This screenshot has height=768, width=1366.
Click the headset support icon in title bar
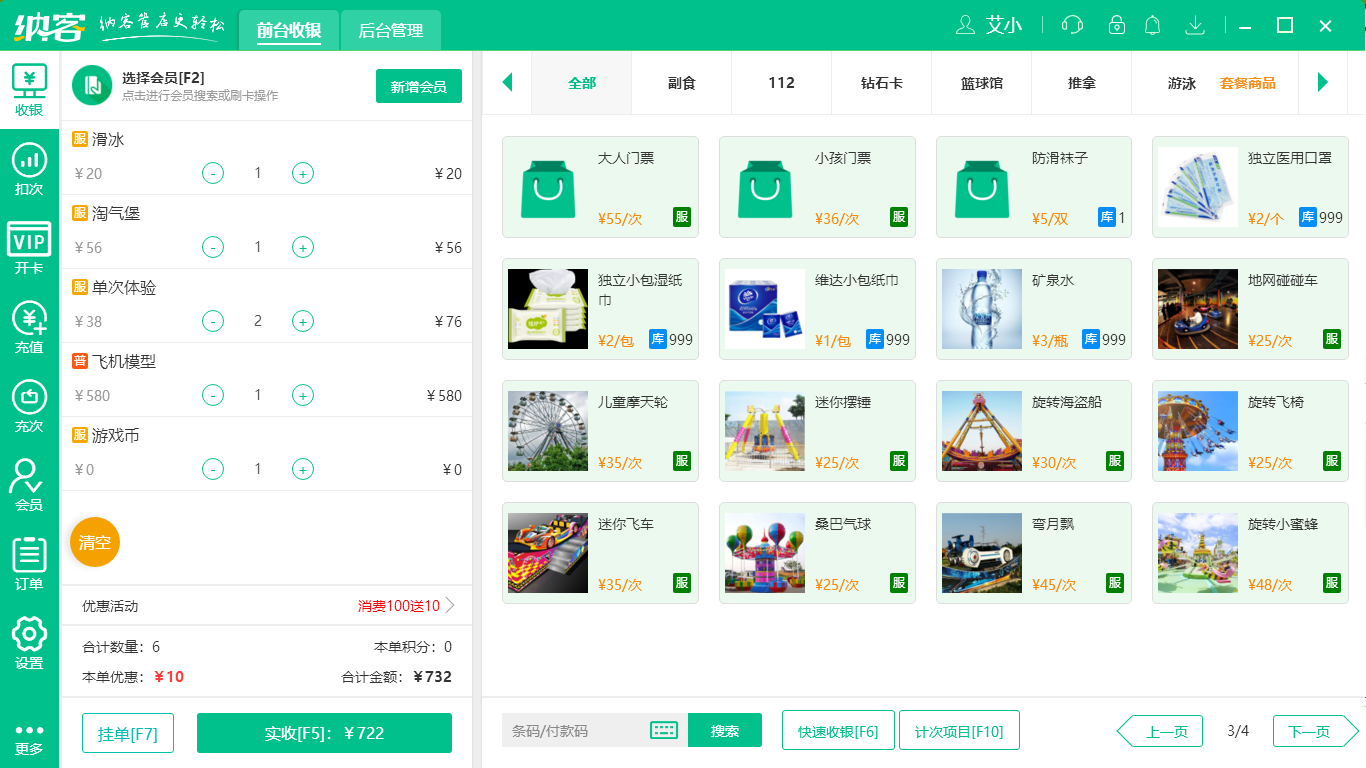(1071, 25)
